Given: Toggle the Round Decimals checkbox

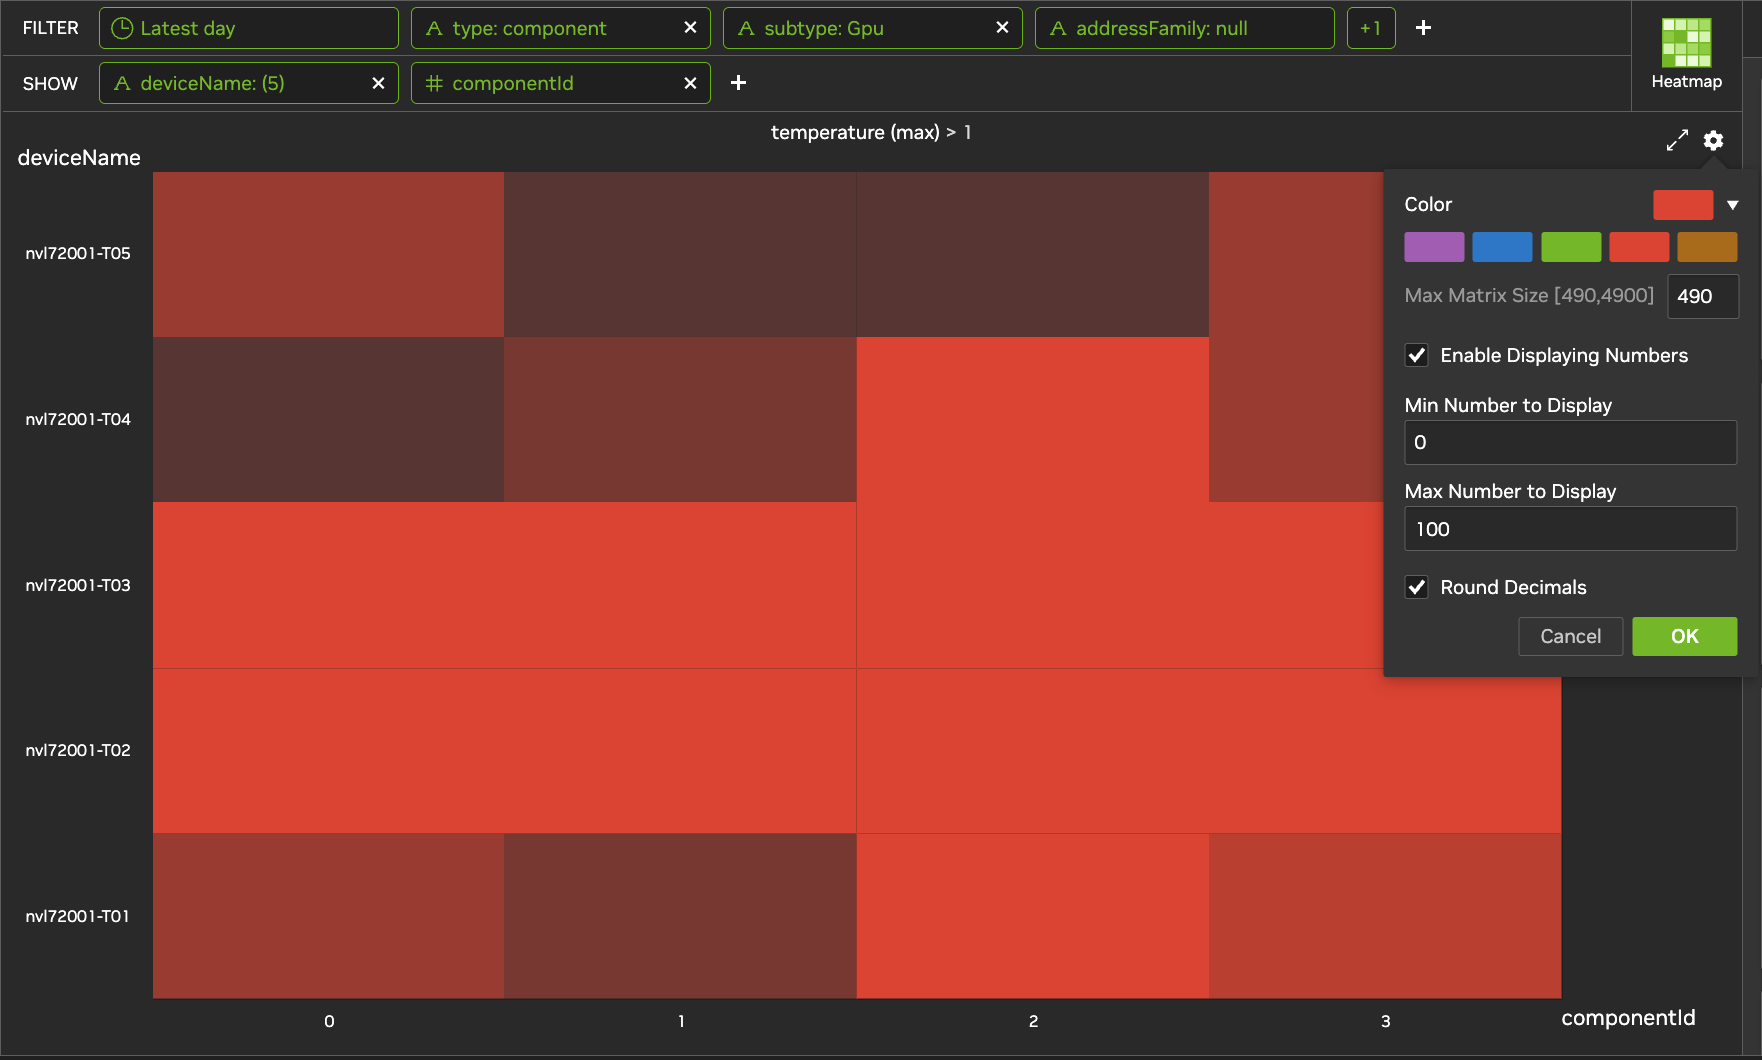Looking at the screenshot, I should coord(1416,587).
